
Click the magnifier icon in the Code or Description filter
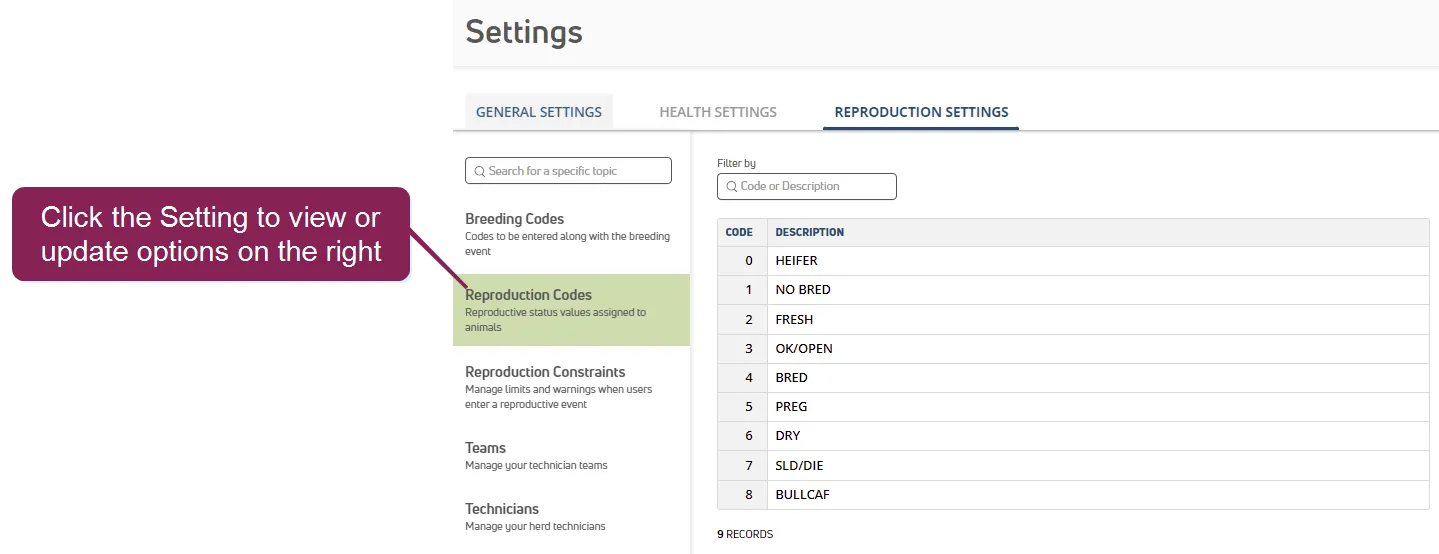[732, 186]
